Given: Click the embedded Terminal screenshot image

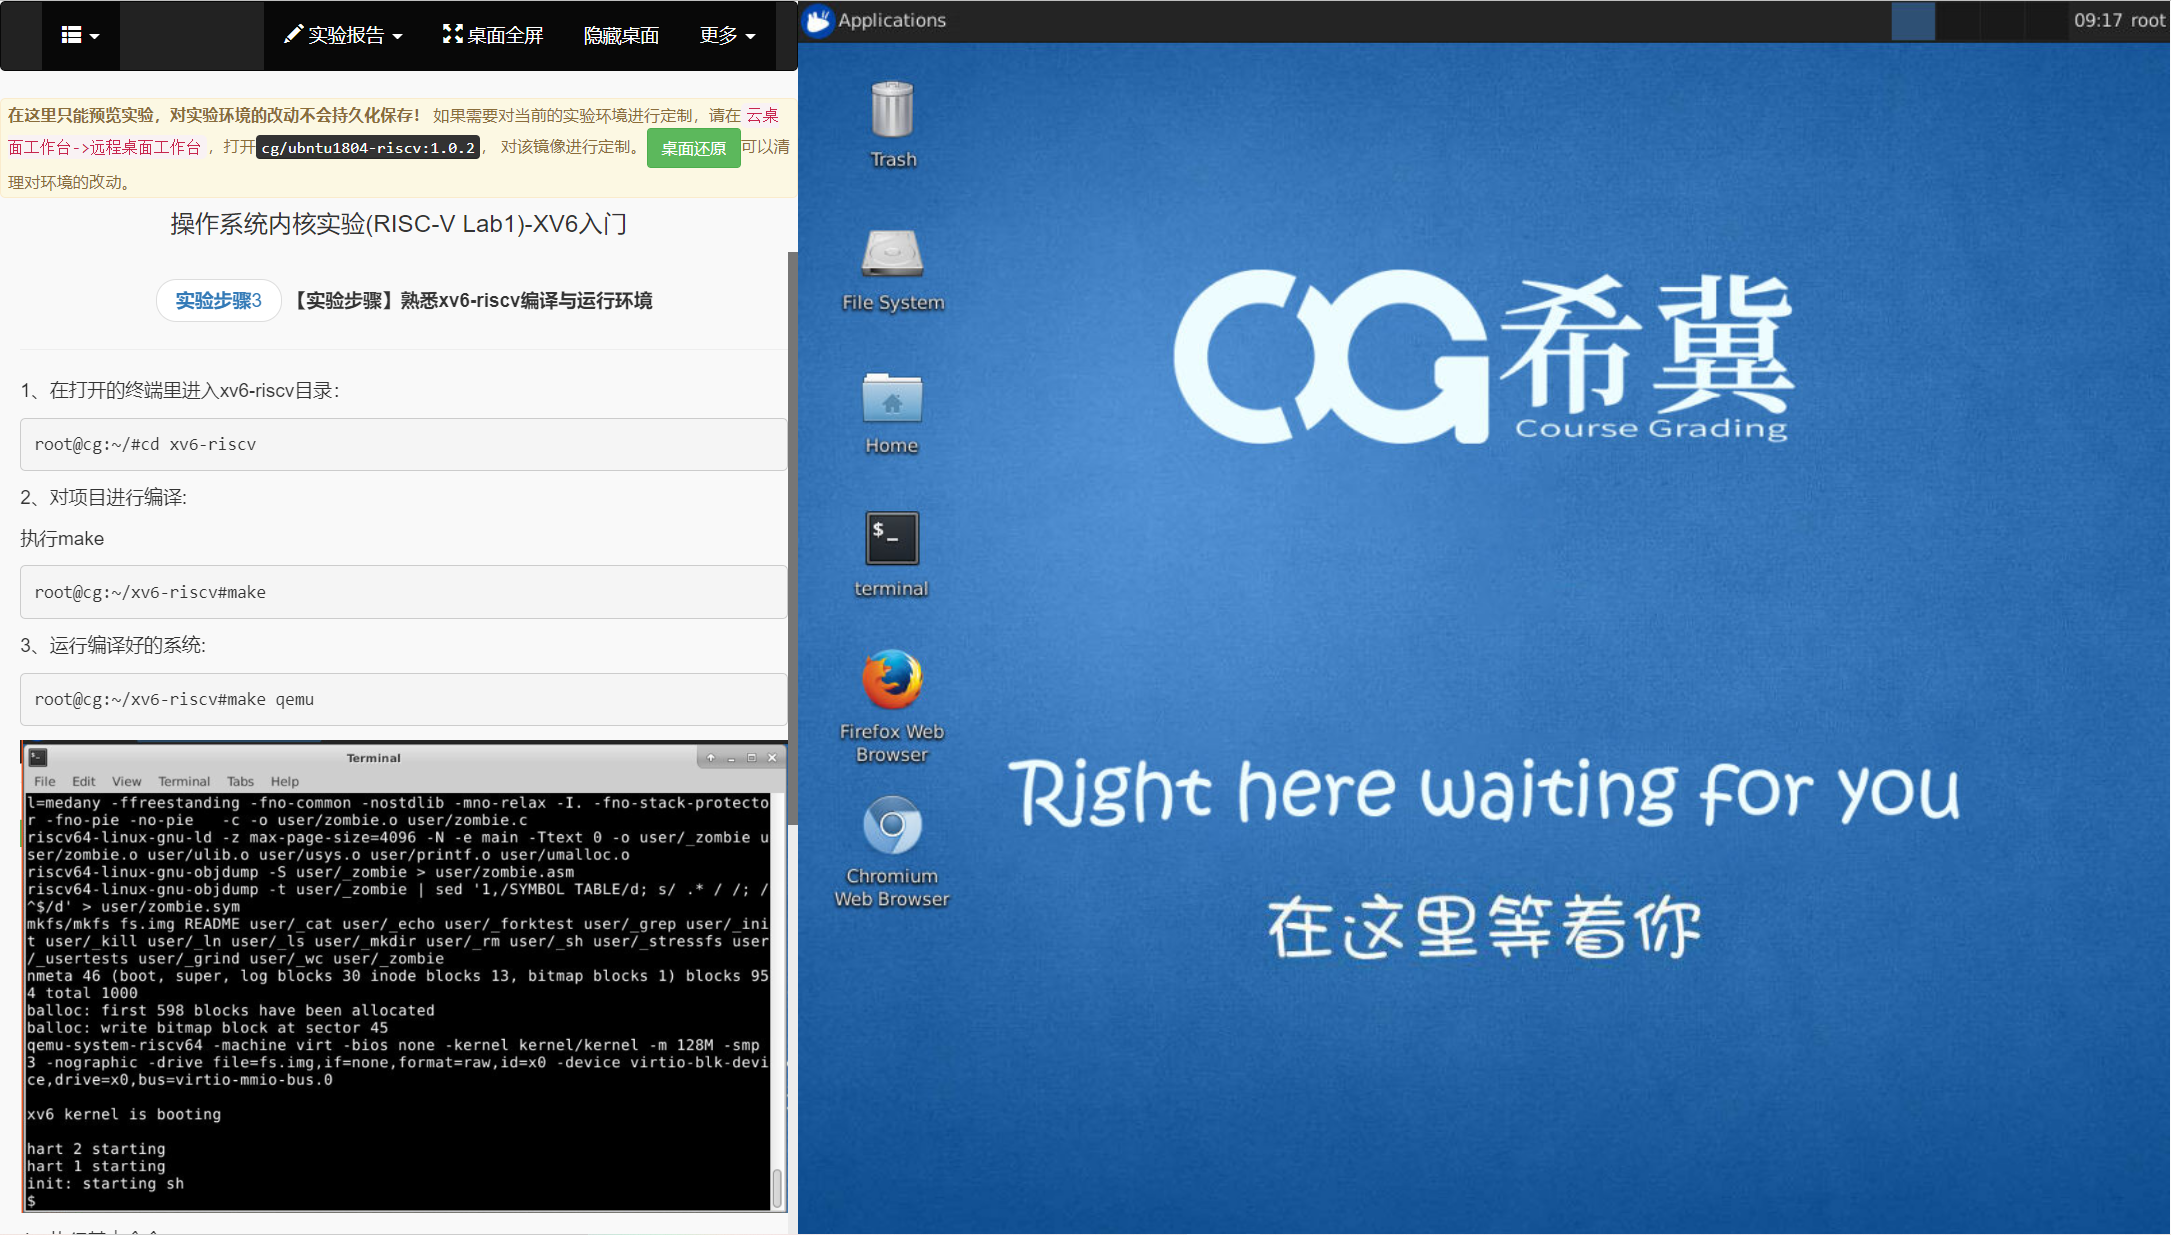Looking at the screenshot, I should point(404,977).
